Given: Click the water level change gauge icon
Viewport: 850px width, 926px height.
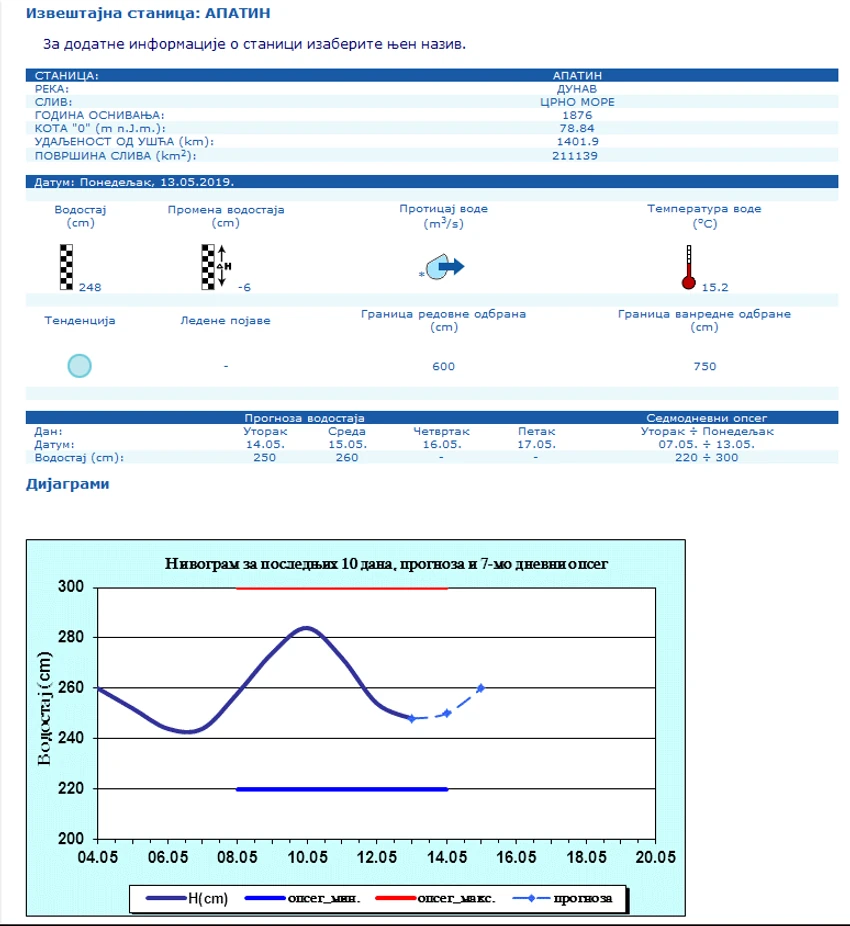Looking at the screenshot, I should (216, 267).
